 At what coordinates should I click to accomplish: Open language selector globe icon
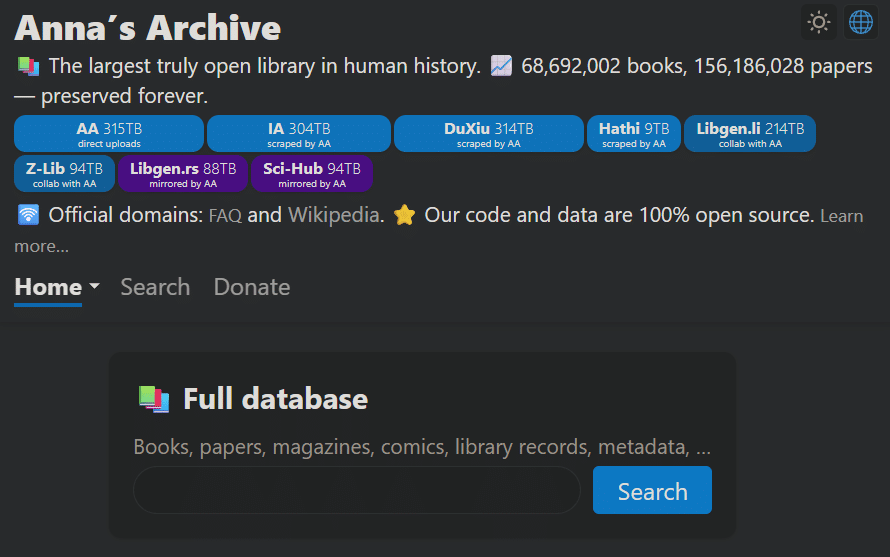860,23
